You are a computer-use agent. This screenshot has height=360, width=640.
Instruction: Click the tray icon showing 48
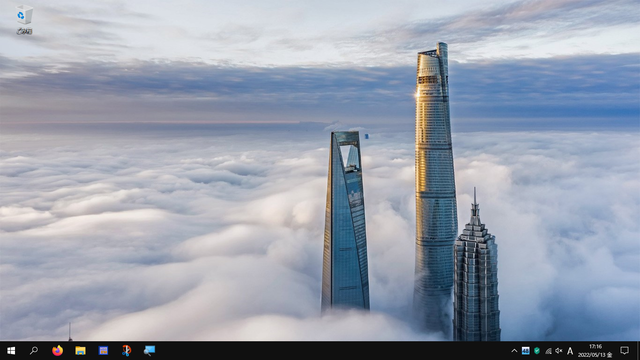[x=526, y=351]
